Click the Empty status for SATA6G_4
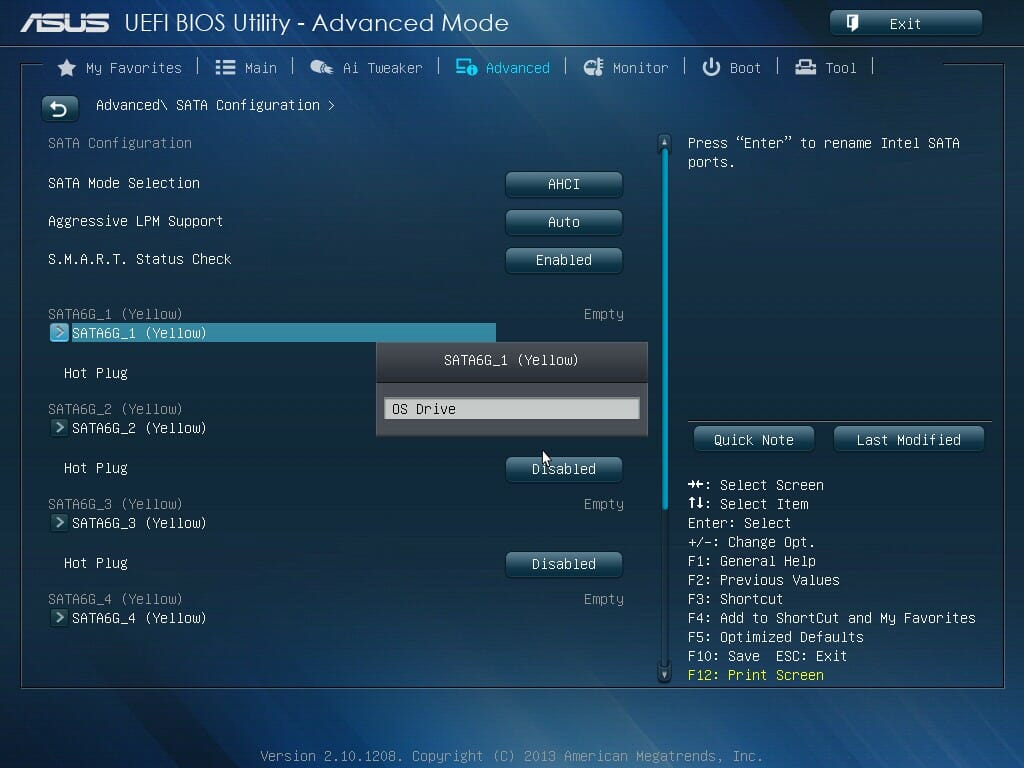Screen dimensions: 1024x768 604,600
